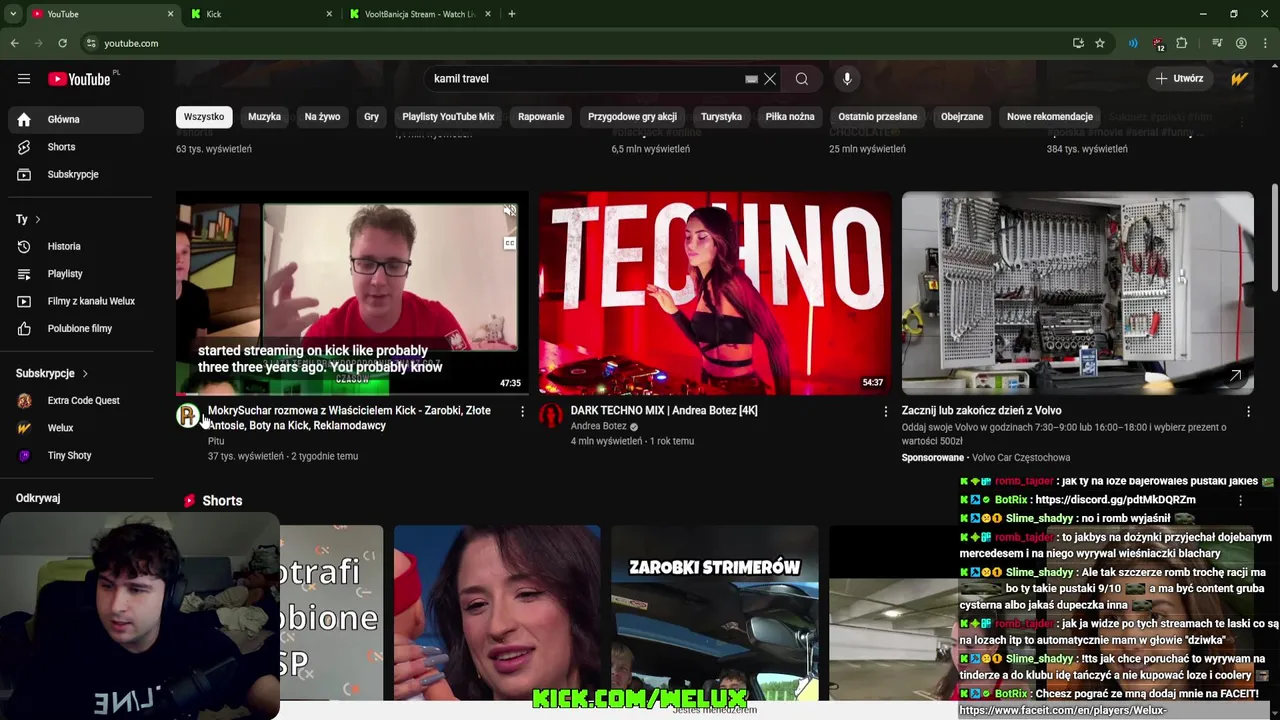Select the Gry filter chip
Image resolution: width=1280 pixels, height=720 pixels.
(371, 117)
